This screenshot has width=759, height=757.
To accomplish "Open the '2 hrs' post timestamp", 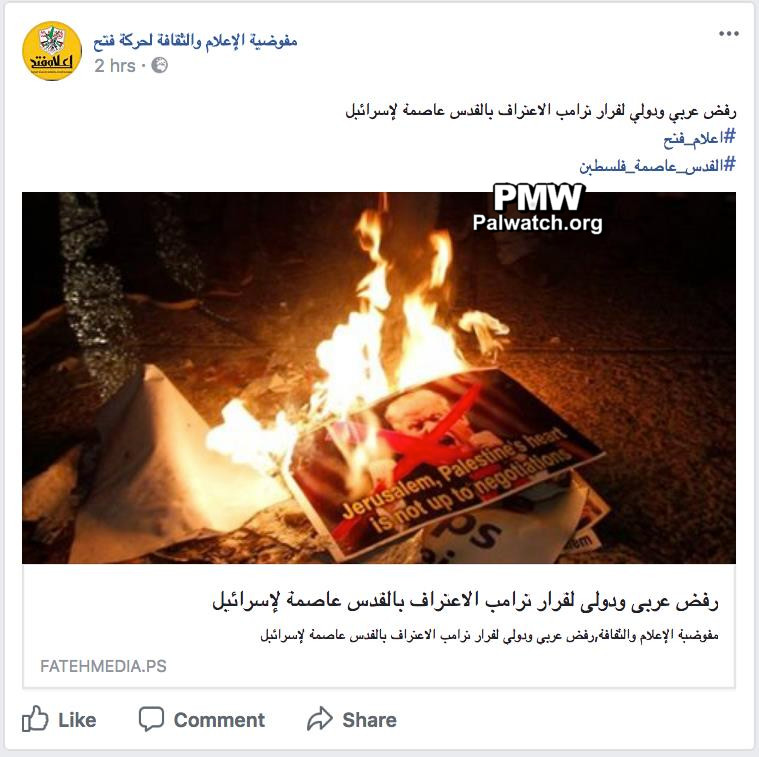I will (x=115, y=66).
